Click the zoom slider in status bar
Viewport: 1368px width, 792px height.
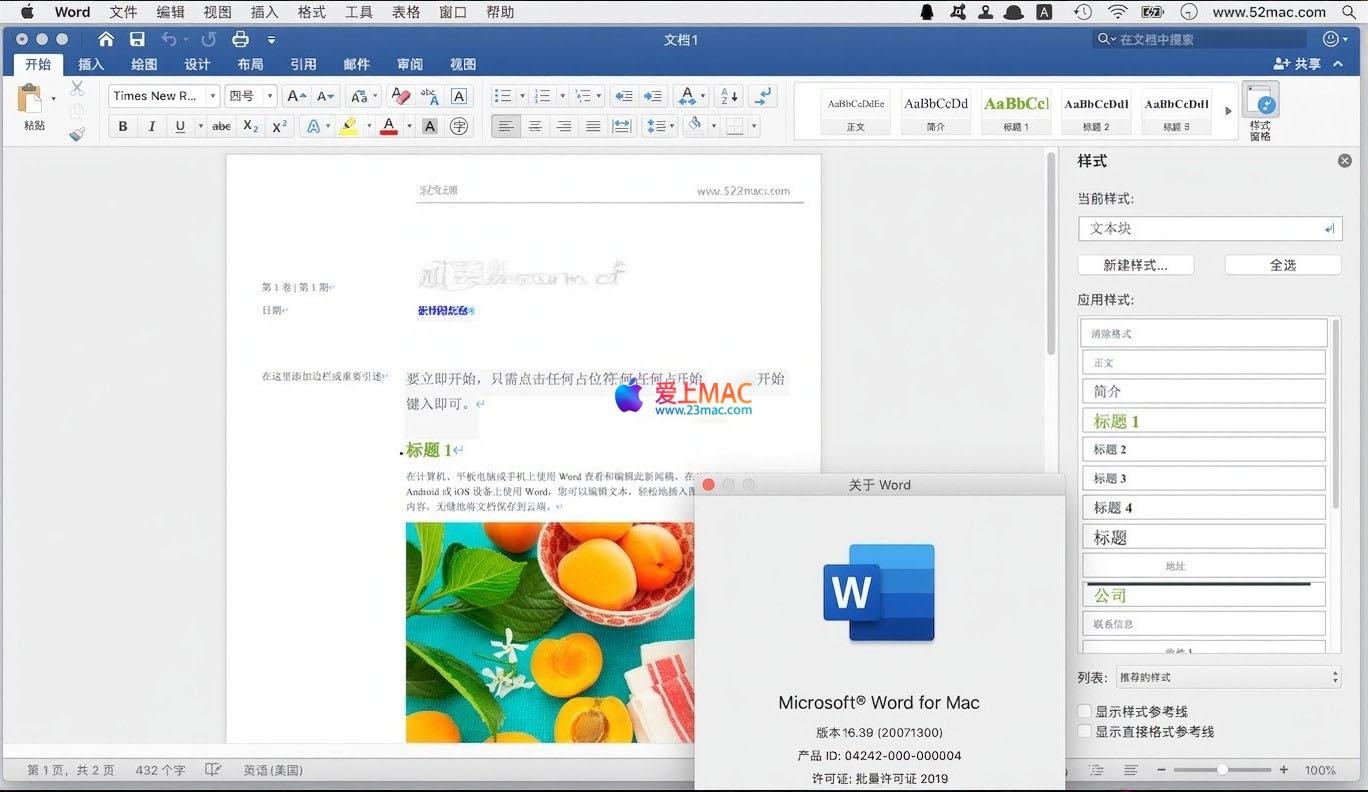pos(1222,770)
